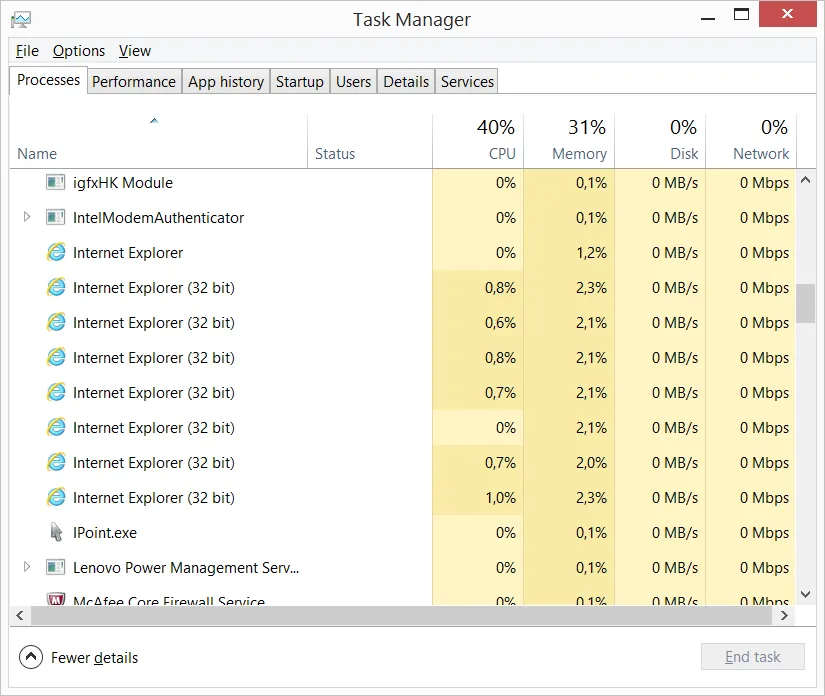This screenshot has height=696, width=825.
Task: Click the vertical scrollbar up arrow
Action: [x=805, y=180]
